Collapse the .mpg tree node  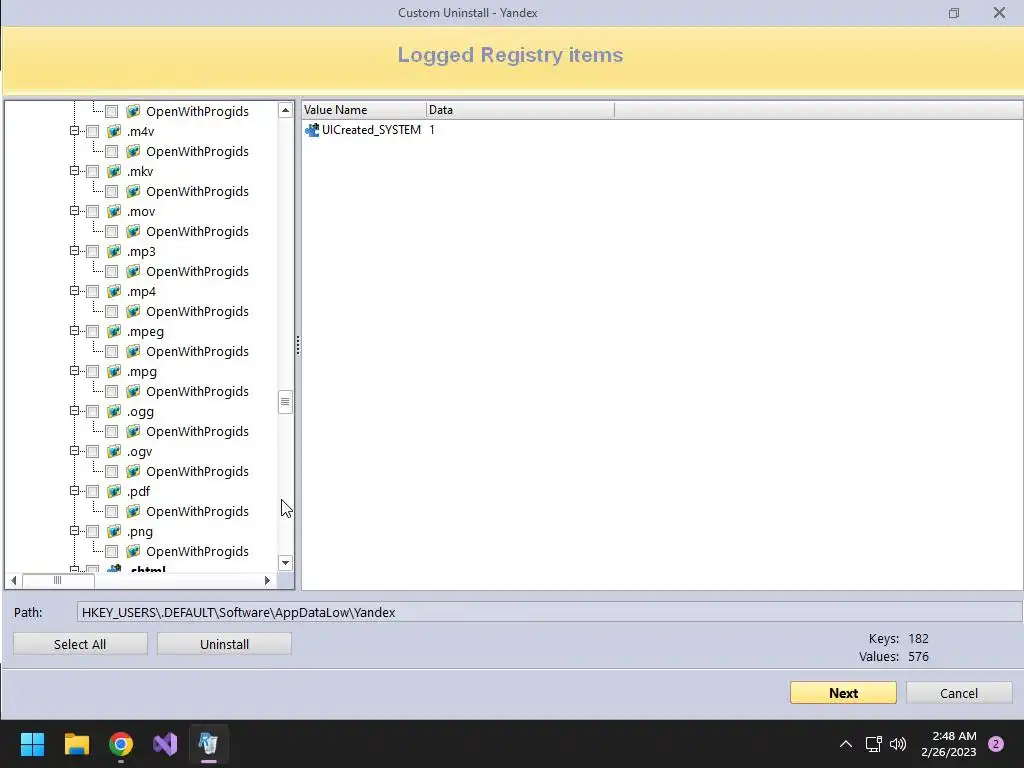point(74,370)
